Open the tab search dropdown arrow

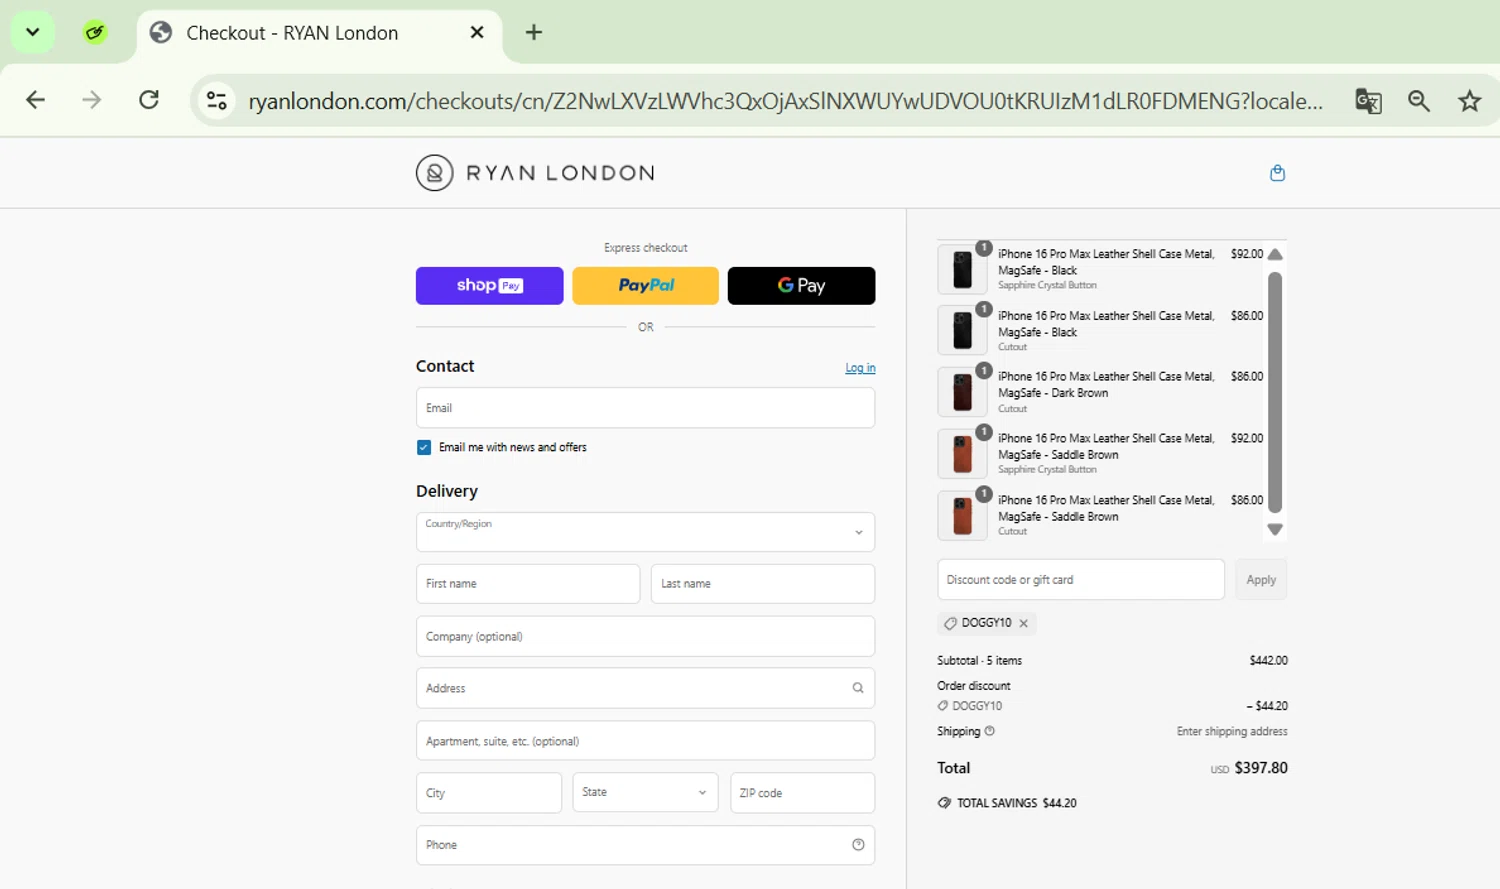(32, 32)
